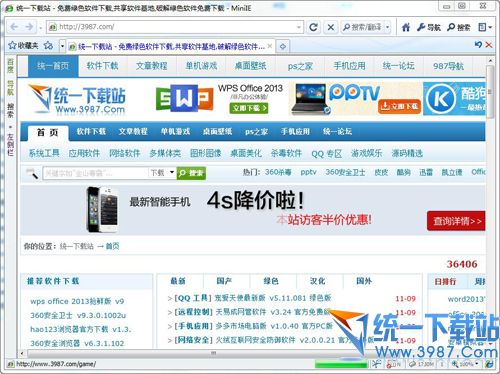Switch to the 绿色 software list tab
The image size is (500, 374).
tap(271, 281)
